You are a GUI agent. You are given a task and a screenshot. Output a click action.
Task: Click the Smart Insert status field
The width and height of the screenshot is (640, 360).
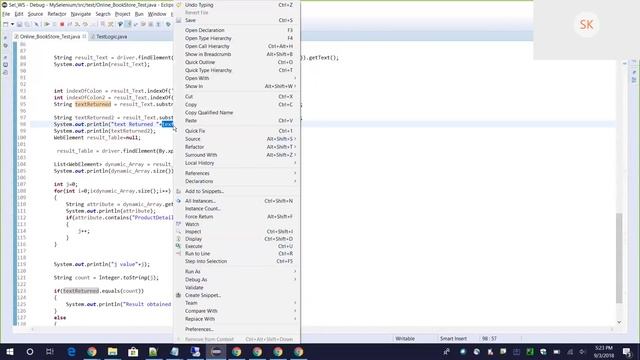tap(453, 338)
